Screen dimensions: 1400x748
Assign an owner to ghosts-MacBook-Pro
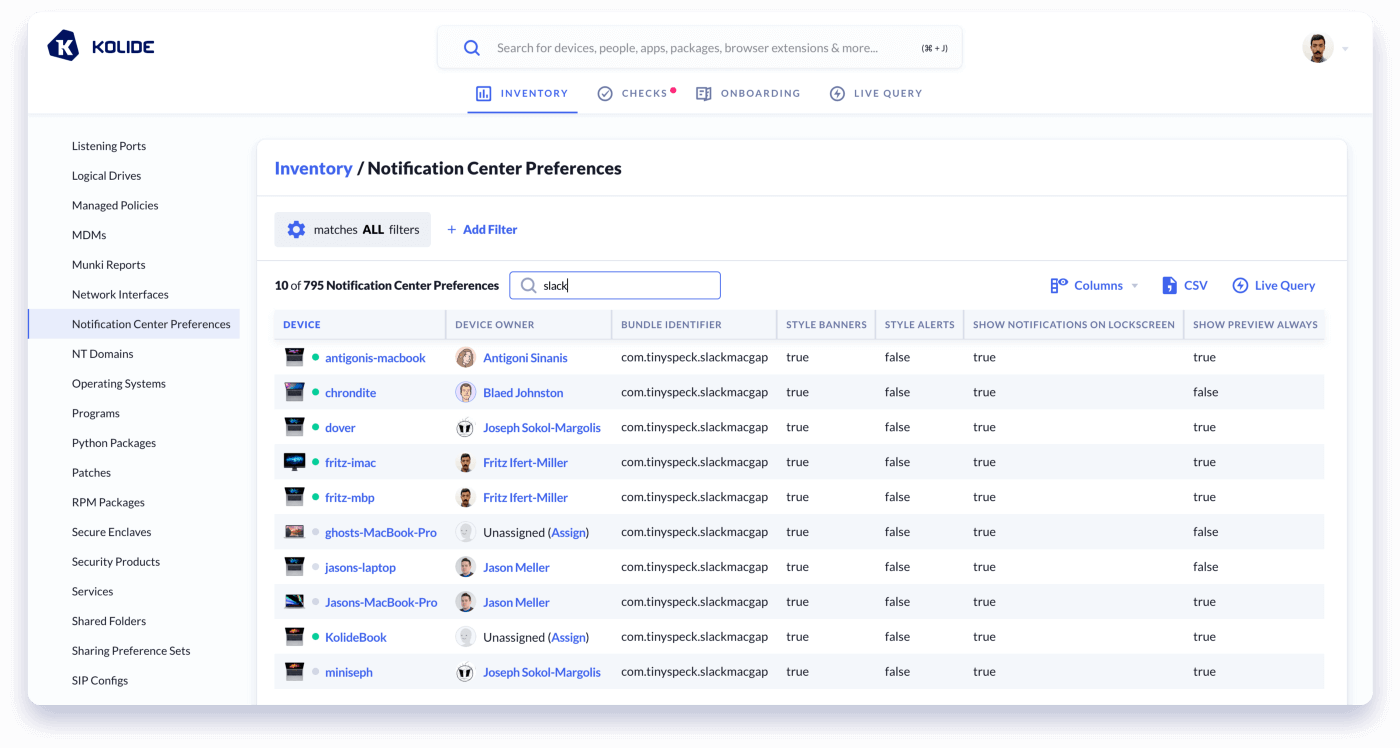(568, 533)
